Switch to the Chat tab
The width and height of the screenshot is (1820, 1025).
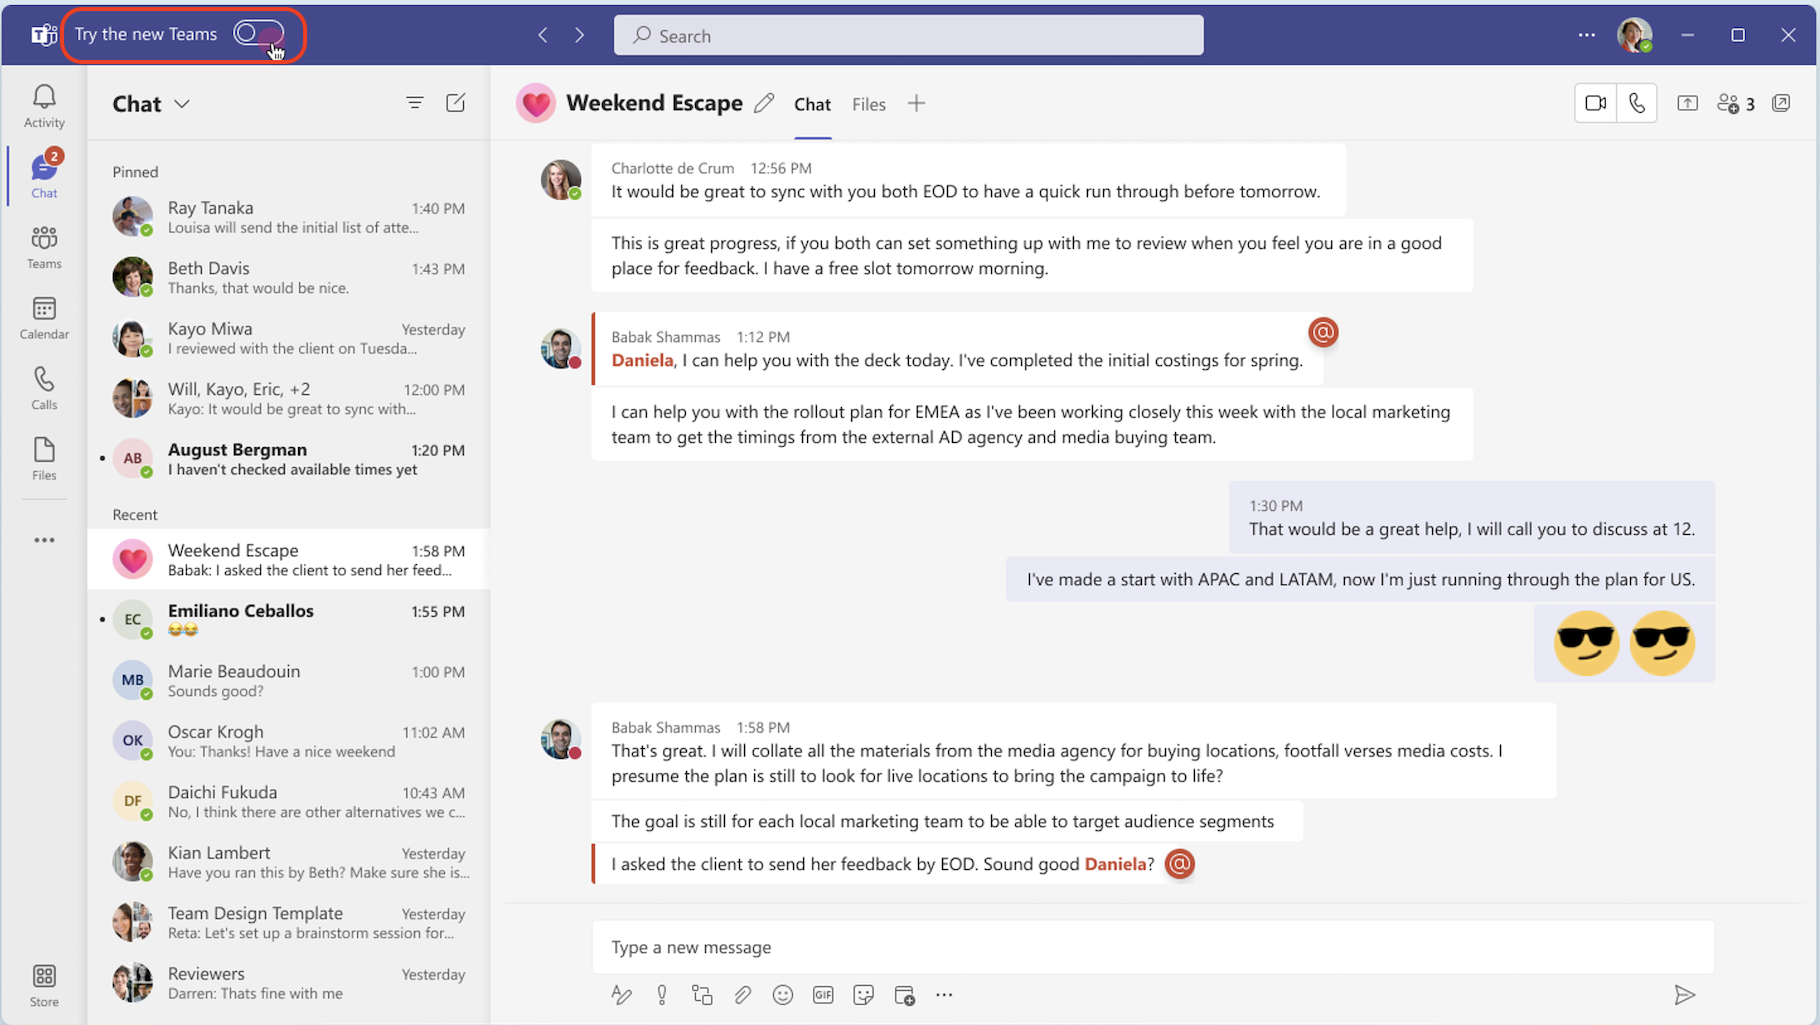pos(812,104)
